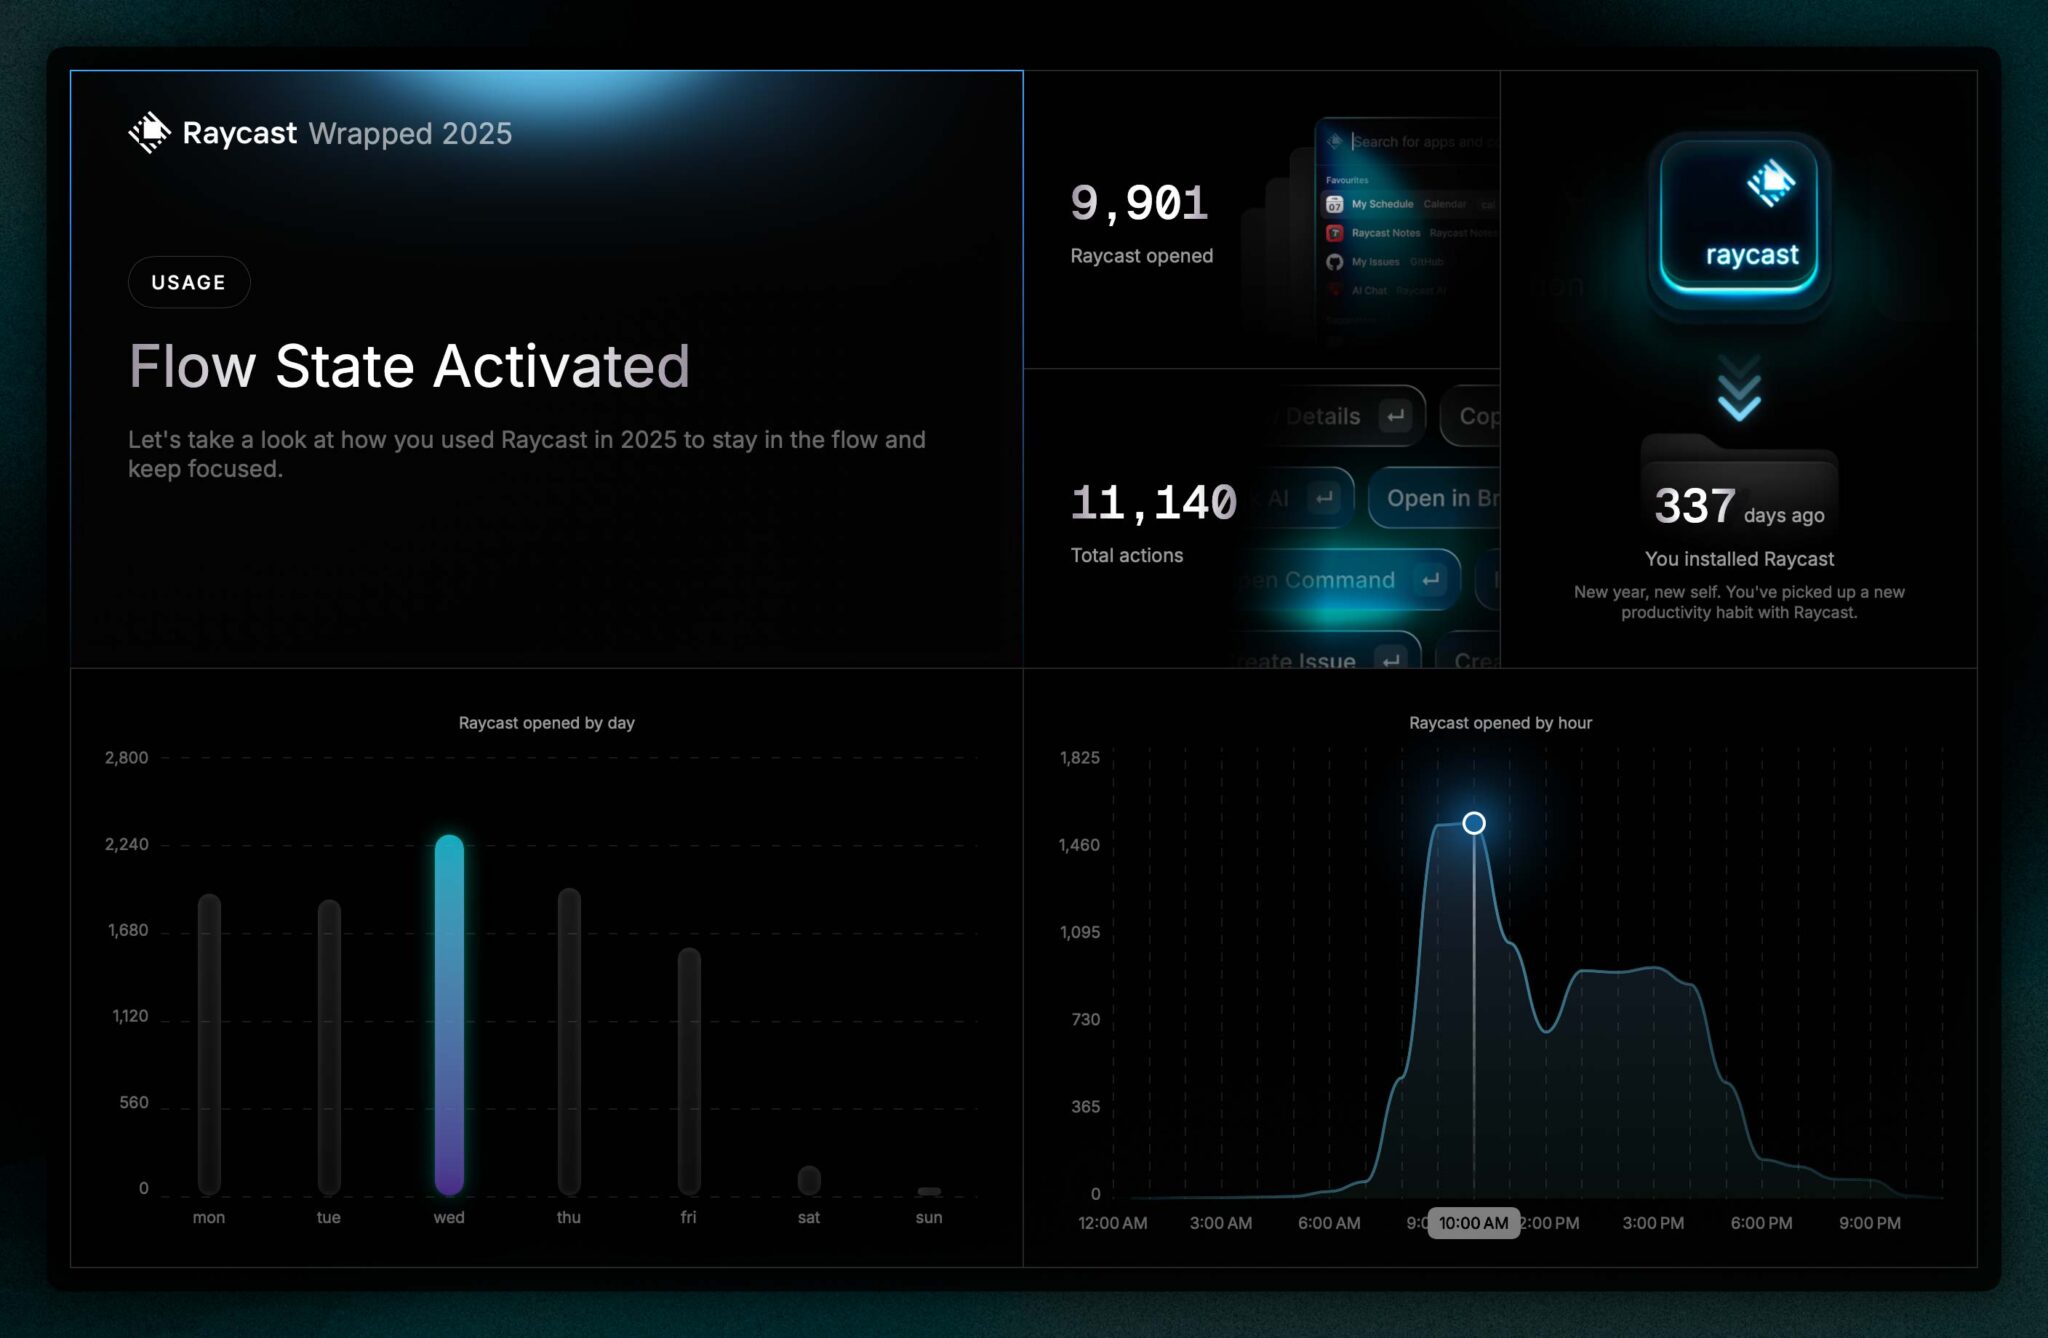Click the enter icon on Command button
Screen dimensions: 2048x1338
1431,580
